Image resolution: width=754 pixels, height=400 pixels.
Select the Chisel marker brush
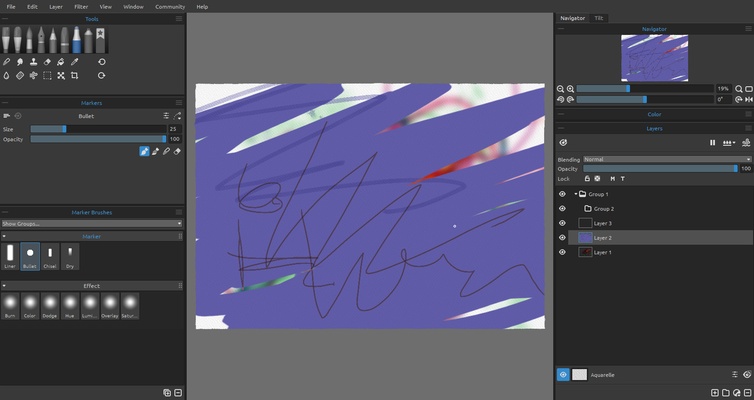point(50,256)
